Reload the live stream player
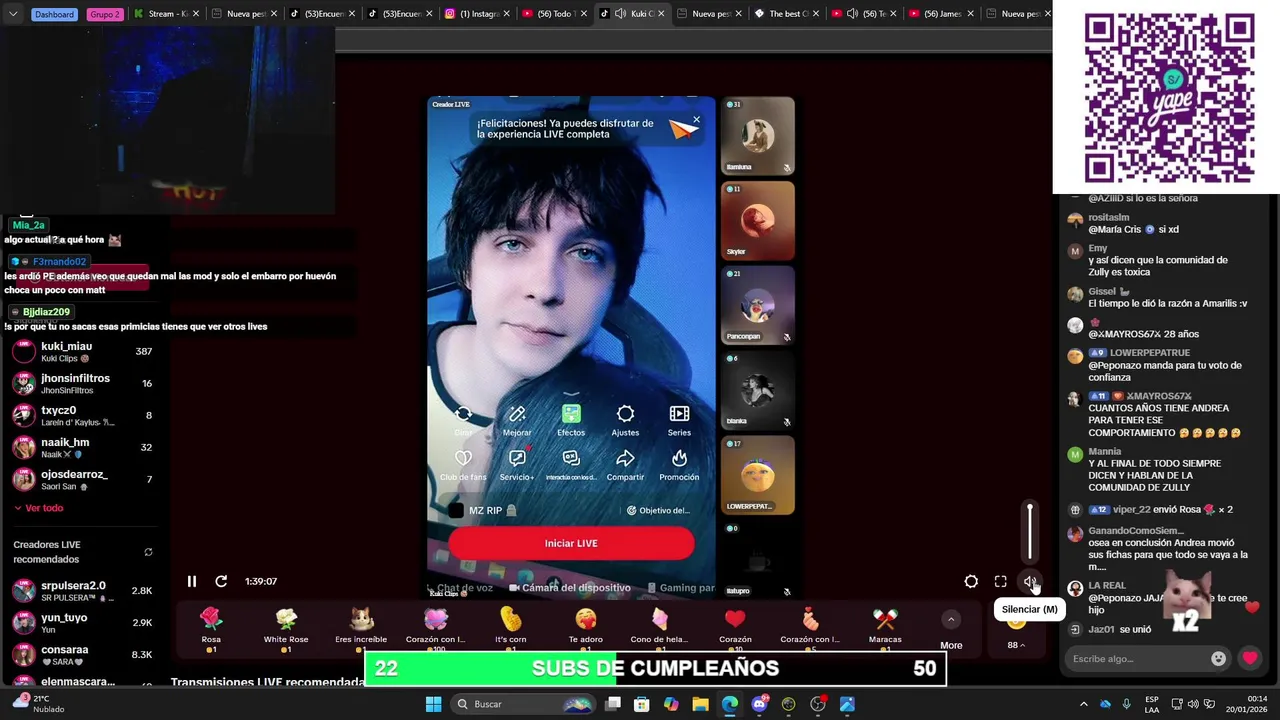This screenshot has height=720, width=1280. tap(221, 581)
